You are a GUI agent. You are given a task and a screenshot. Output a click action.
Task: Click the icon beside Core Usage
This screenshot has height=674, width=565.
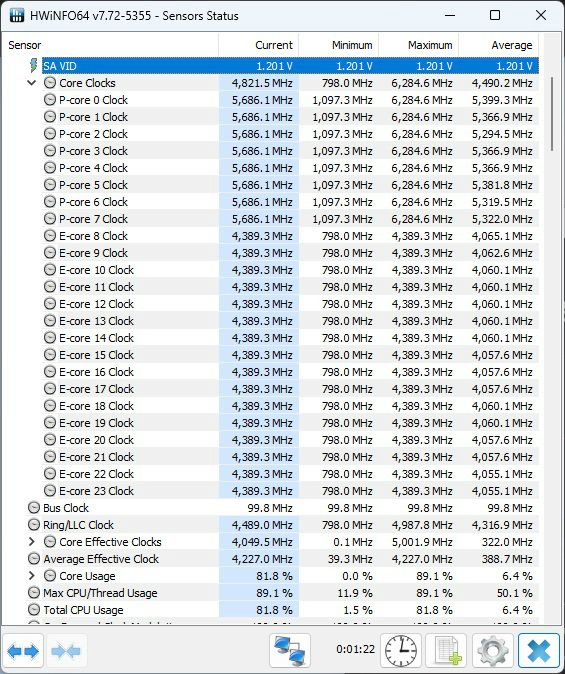[50, 576]
